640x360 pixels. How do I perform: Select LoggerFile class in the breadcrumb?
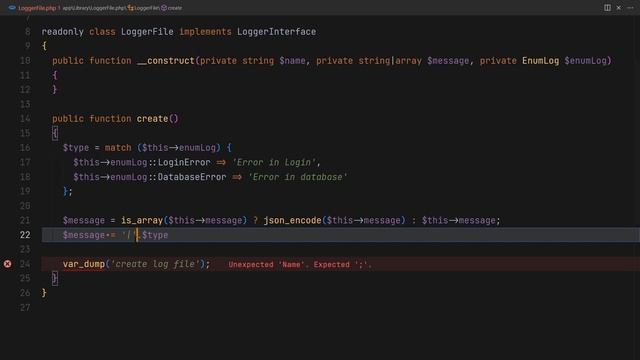click(147, 8)
